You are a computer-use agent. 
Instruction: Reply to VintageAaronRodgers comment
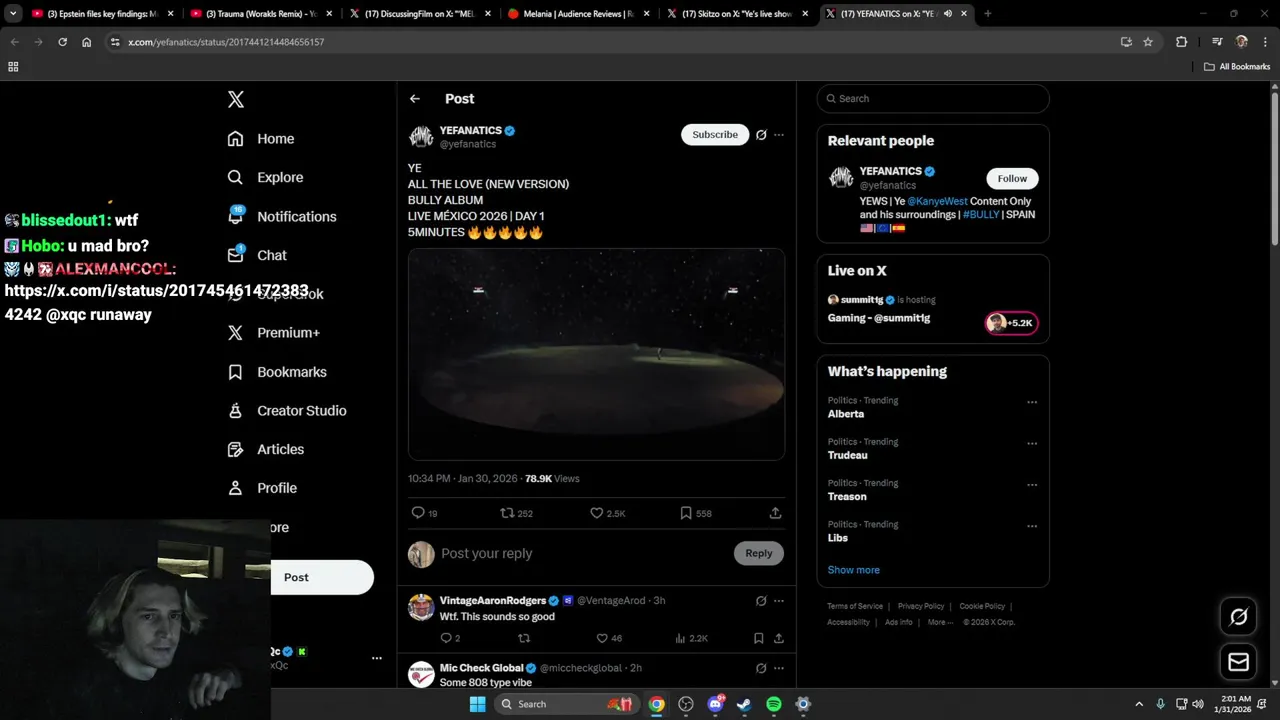coord(450,638)
